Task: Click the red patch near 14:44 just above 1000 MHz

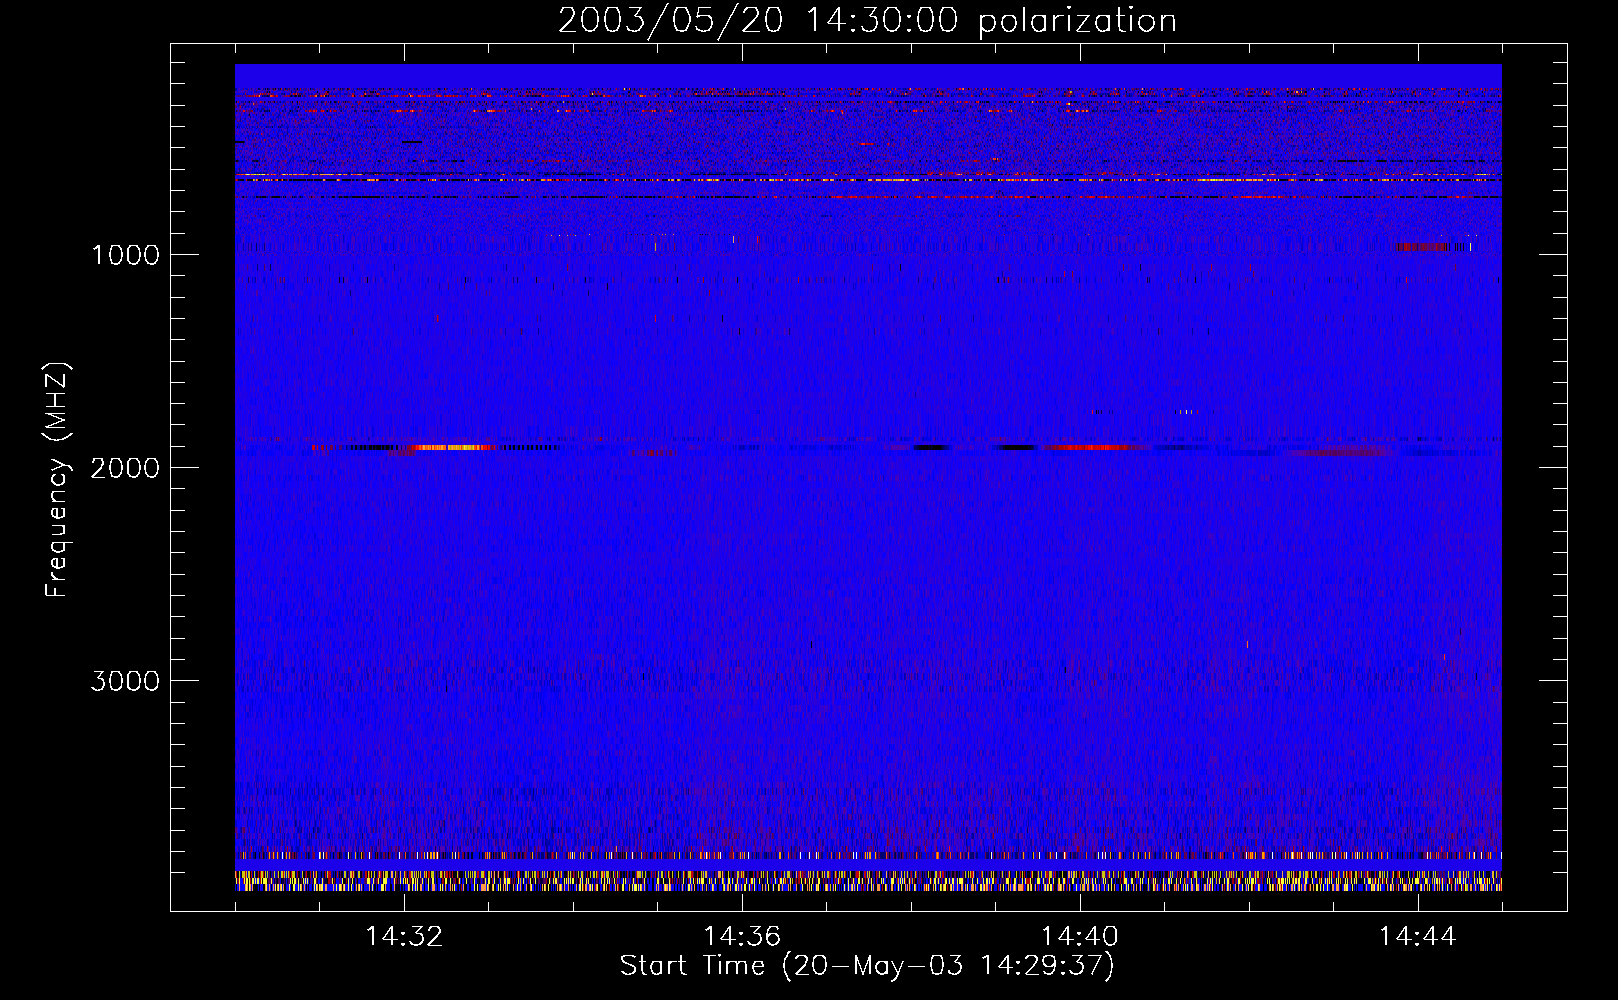Action: point(1422,247)
